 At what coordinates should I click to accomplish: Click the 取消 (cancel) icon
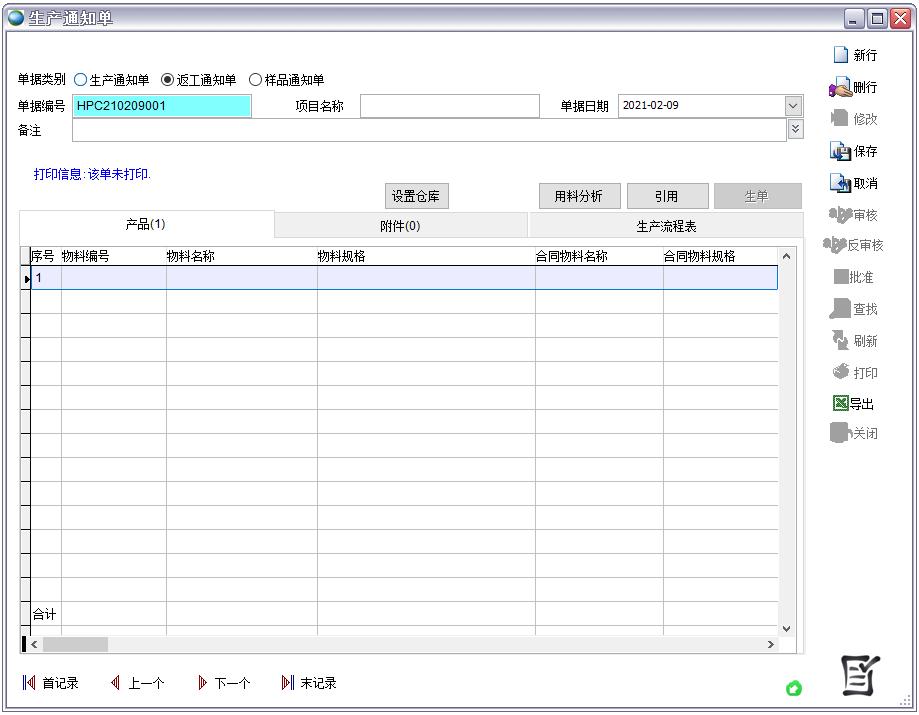pyautogui.click(x=853, y=183)
